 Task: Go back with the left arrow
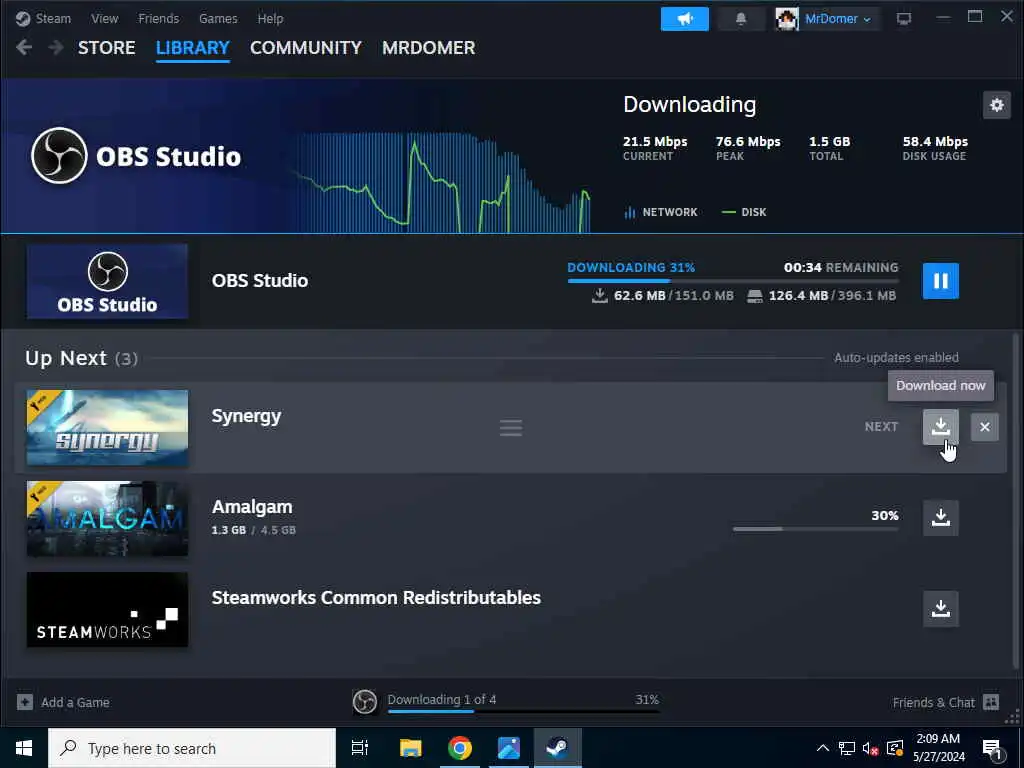tap(24, 47)
